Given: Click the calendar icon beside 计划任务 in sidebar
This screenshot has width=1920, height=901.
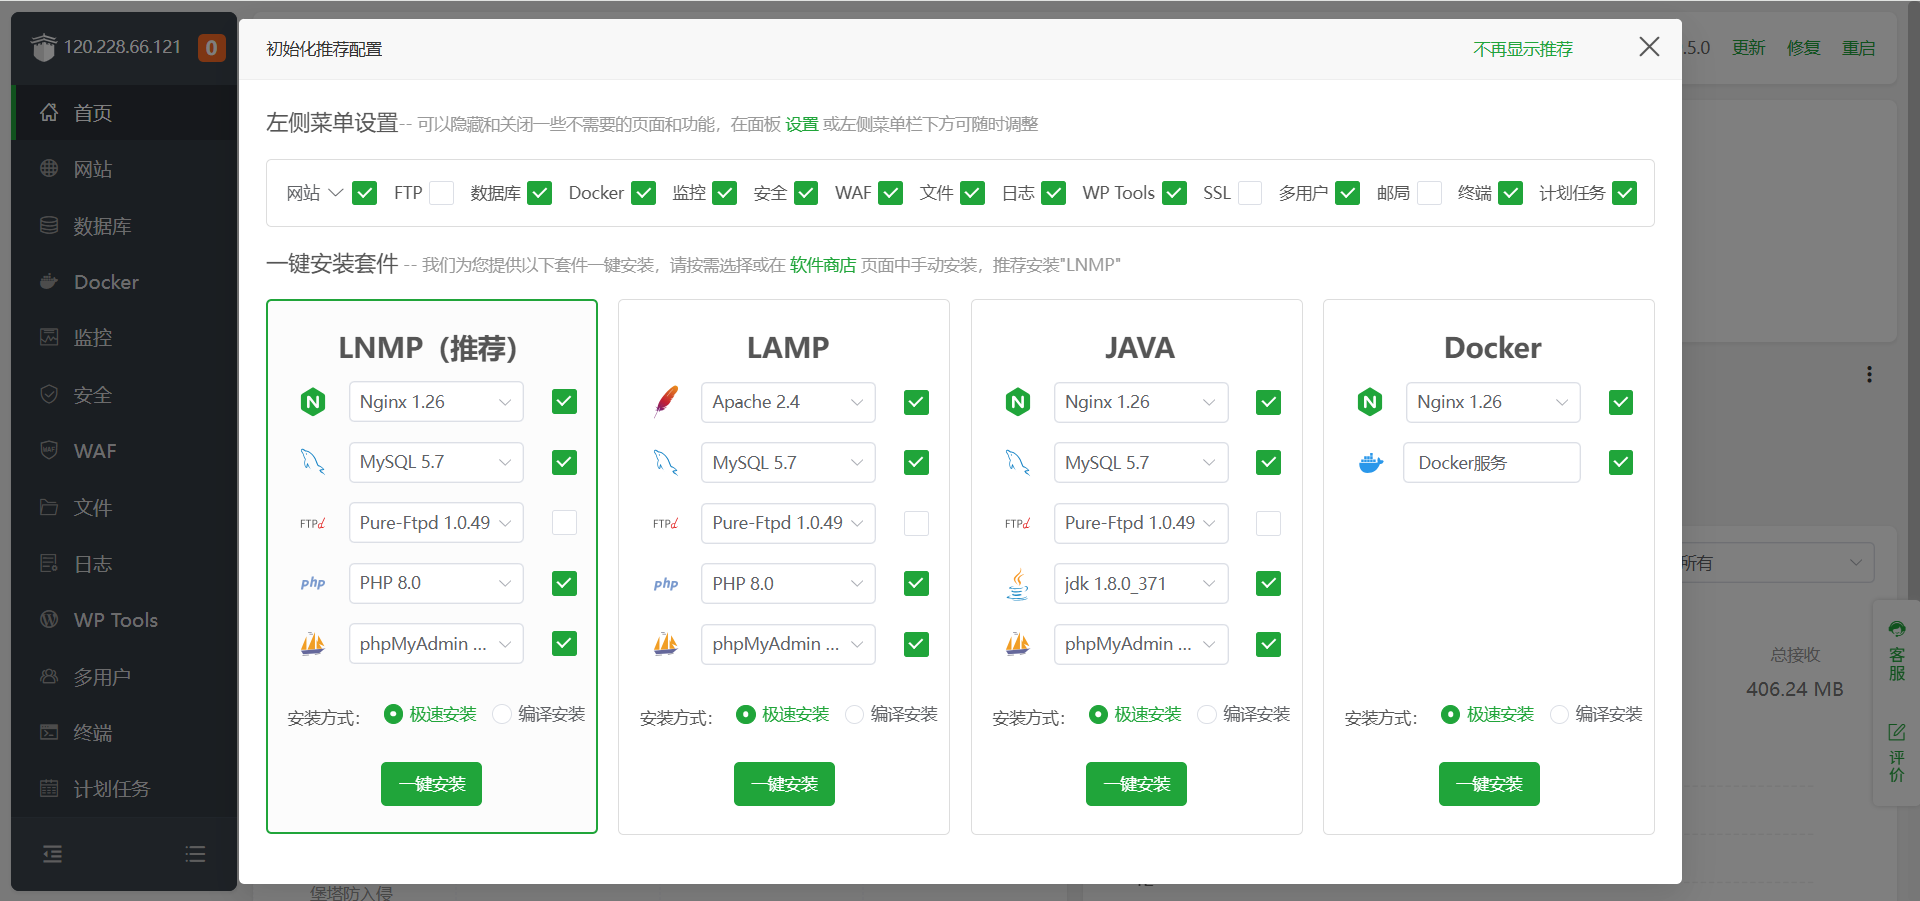Looking at the screenshot, I should (x=49, y=789).
